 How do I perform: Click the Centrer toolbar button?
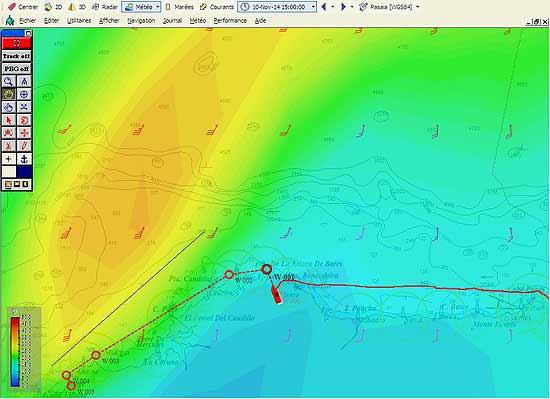(23, 7)
